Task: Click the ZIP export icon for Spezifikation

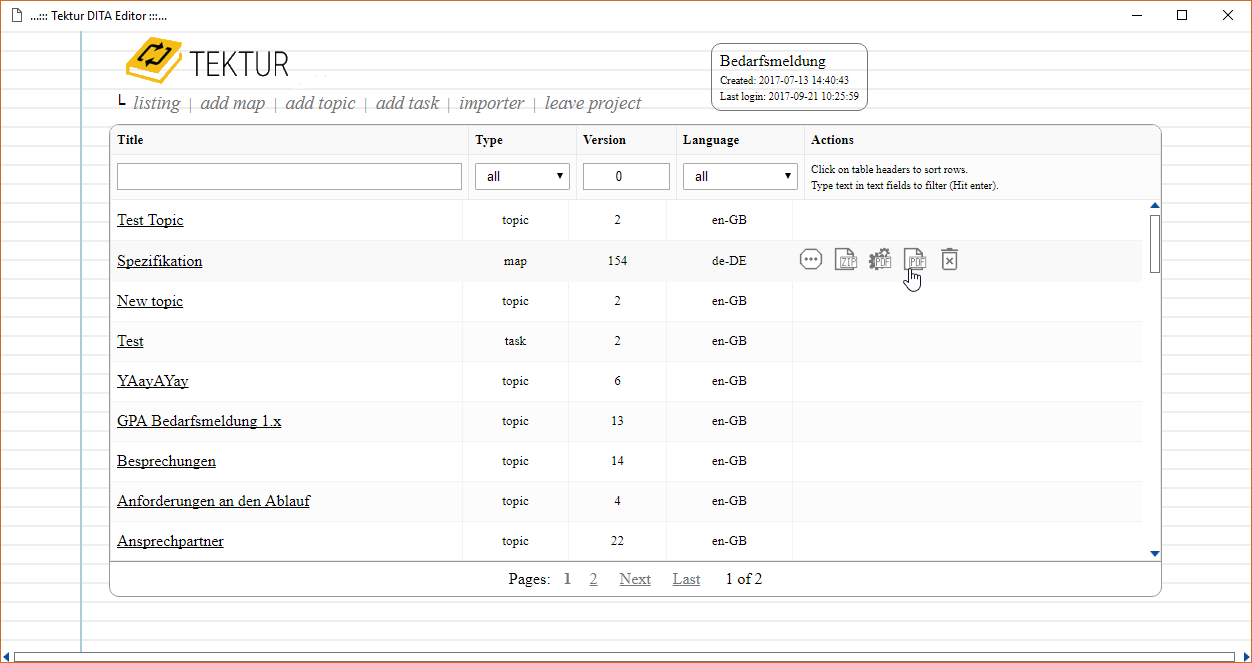Action: coord(846,260)
